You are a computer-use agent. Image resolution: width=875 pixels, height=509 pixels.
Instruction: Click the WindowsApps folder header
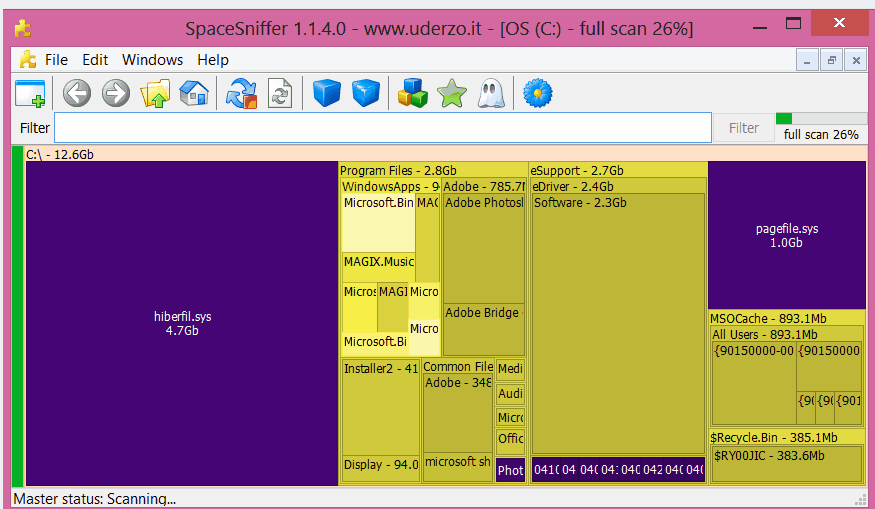391,186
